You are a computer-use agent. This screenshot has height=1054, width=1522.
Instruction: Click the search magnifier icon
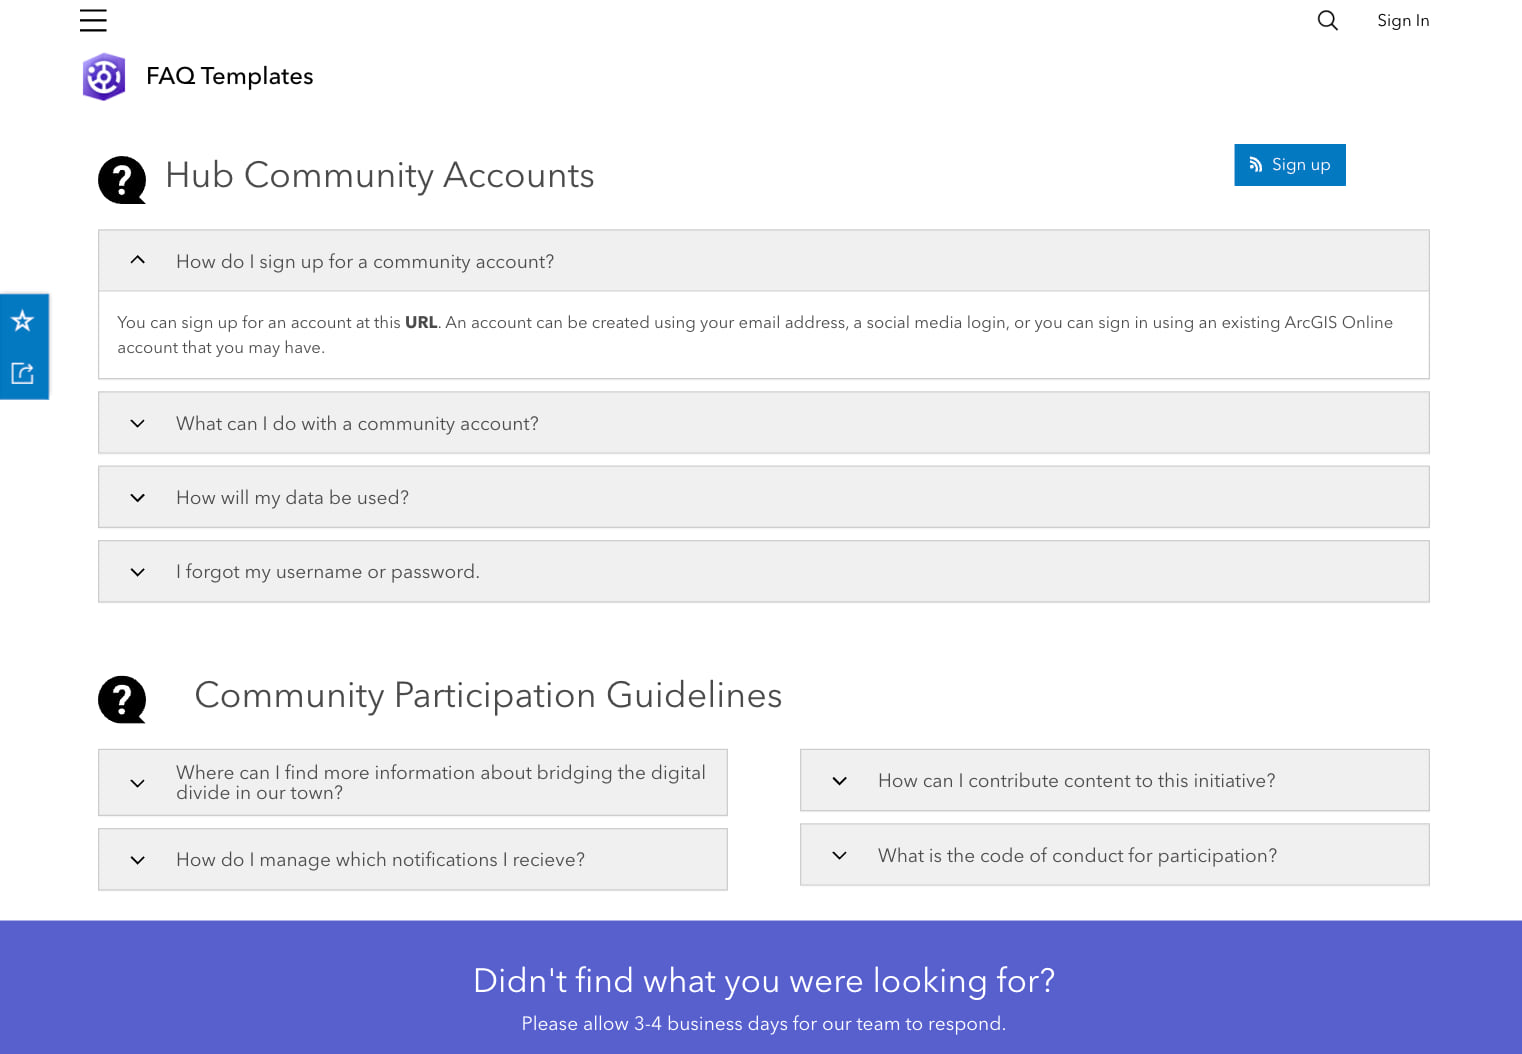1327,20
